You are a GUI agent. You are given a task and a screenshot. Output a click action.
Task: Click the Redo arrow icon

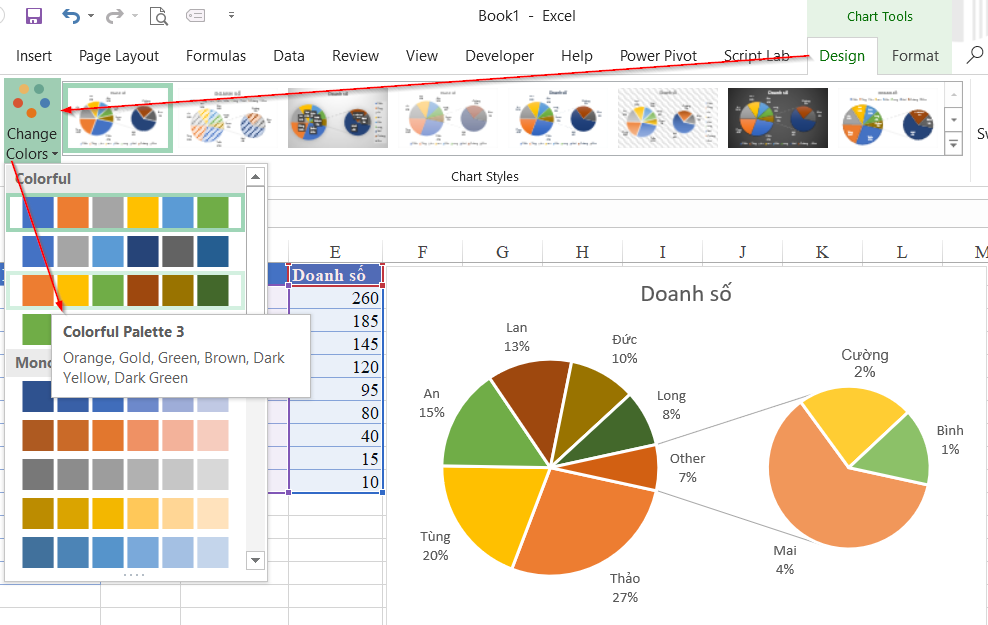(114, 16)
